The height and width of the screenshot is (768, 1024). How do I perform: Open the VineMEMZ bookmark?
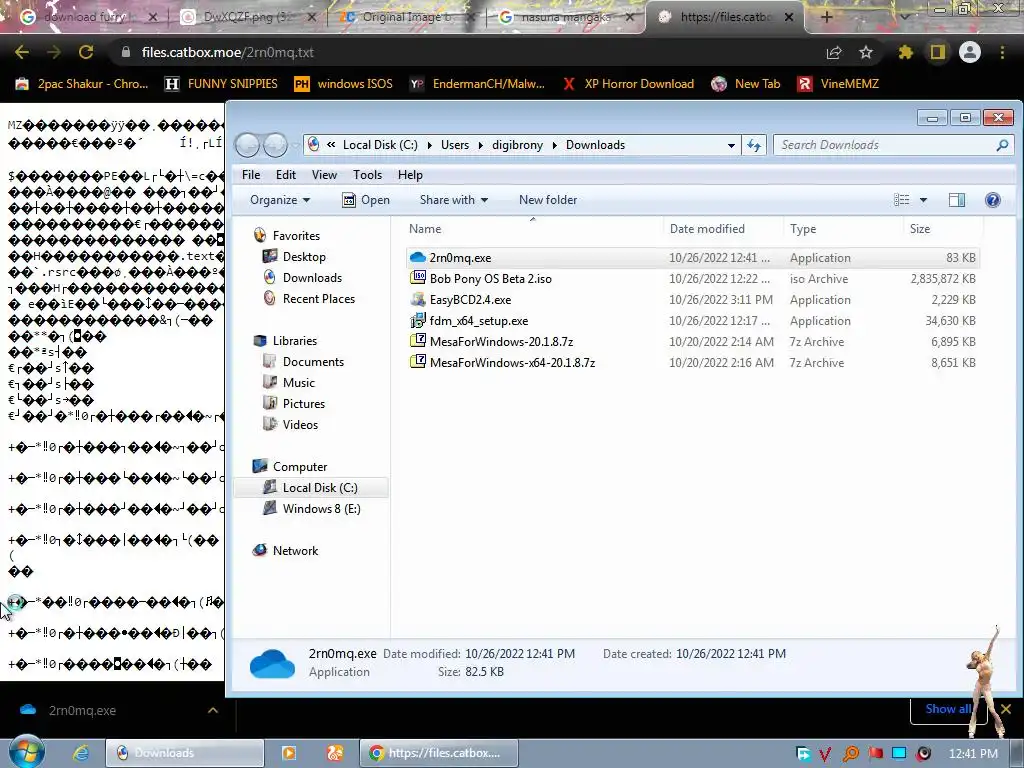tap(839, 84)
